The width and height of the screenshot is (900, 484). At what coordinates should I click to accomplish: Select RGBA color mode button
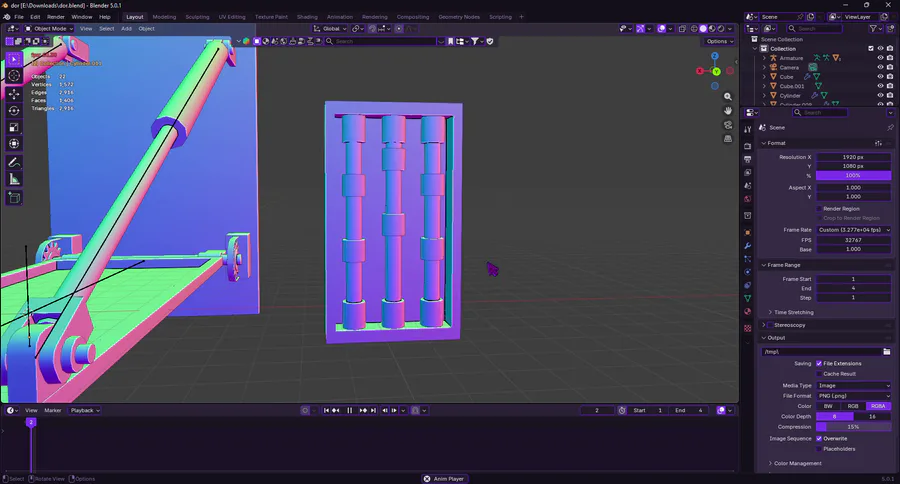coord(878,406)
